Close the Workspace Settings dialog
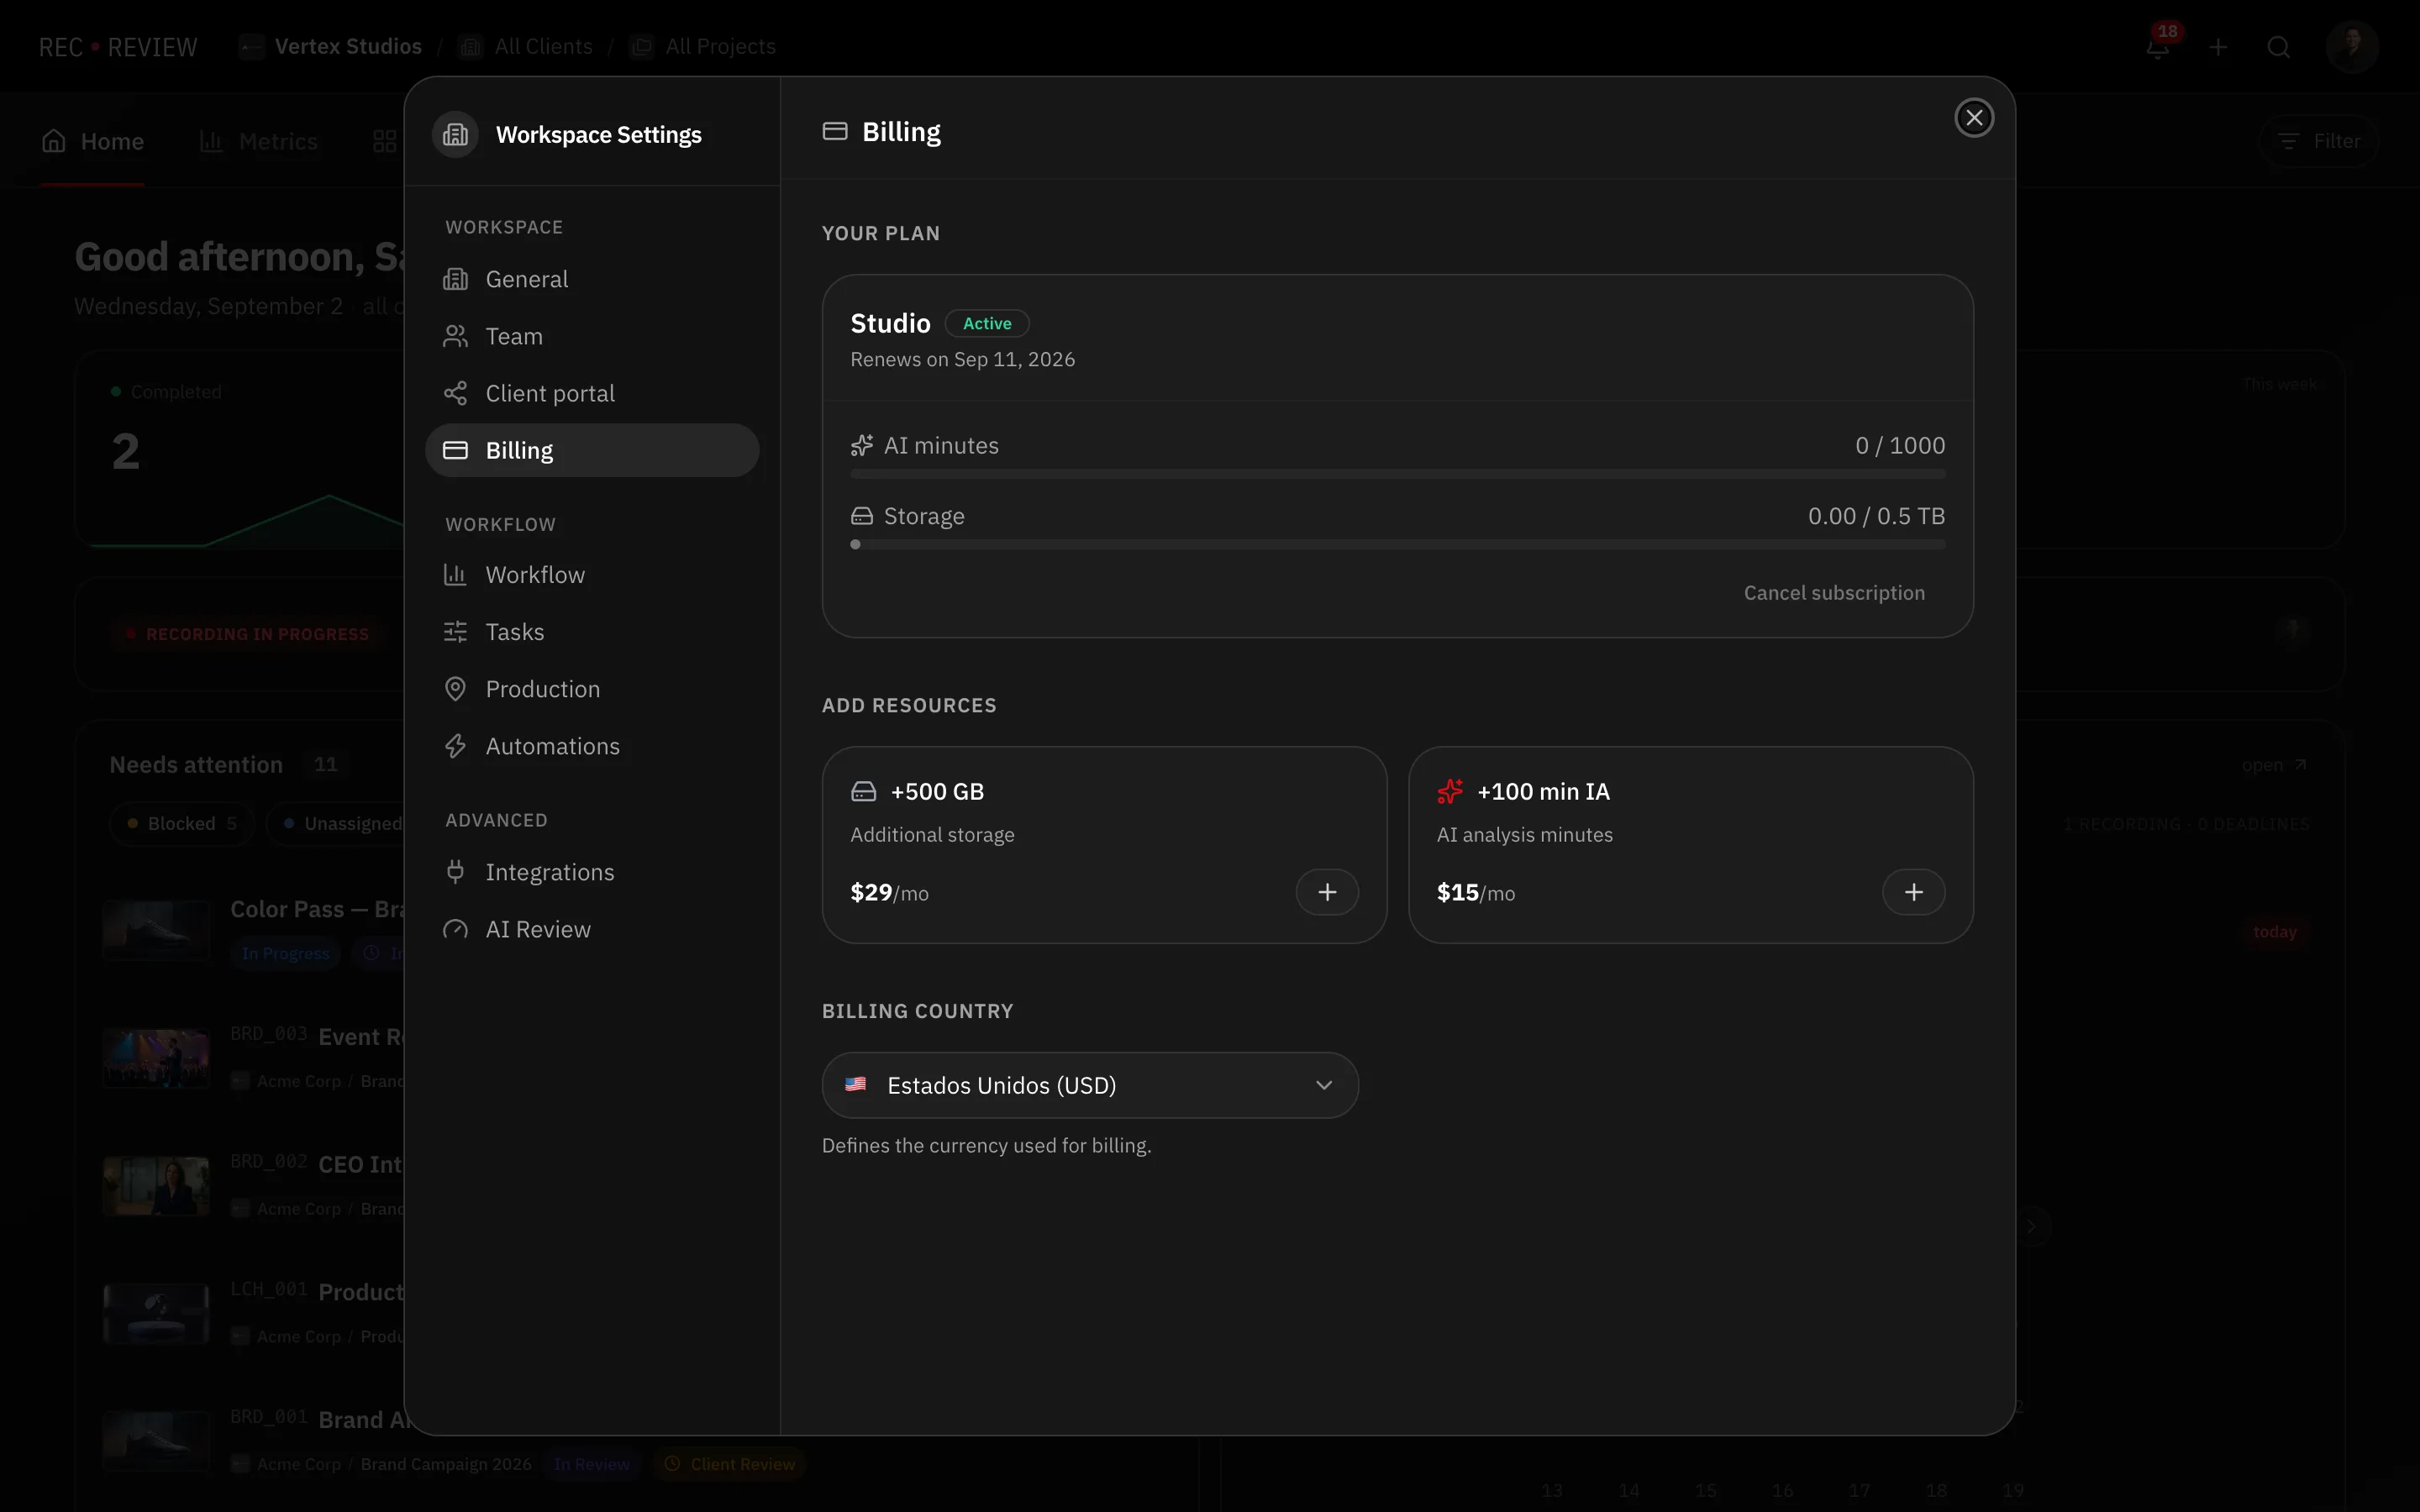Screen dimensions: 2420x1512 click(x=1974, y=118)
